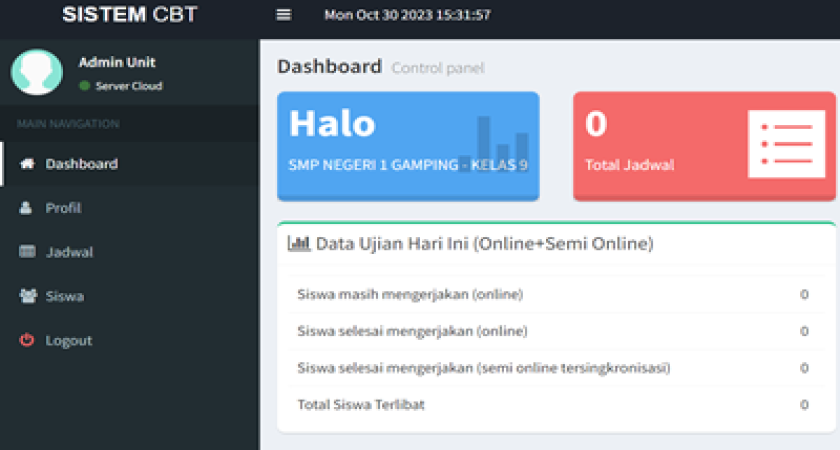Choose Logout in the sidebar
This screenshot has width=840, height=450.
point(68,340)
